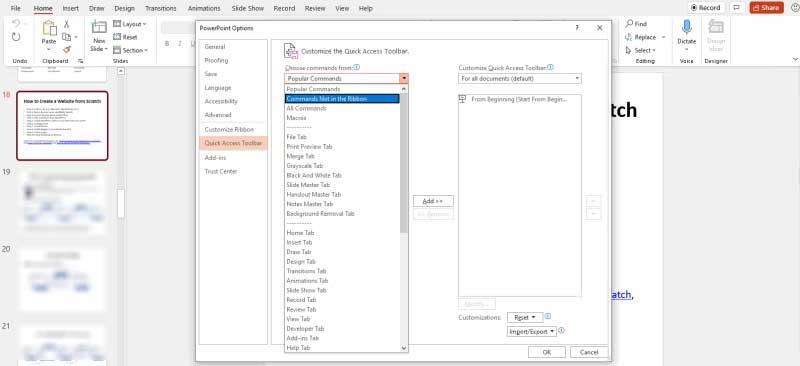This screenshot has width=800, height=366.
Task: Select the Format Painter brush icon
Action: point(66,50)
